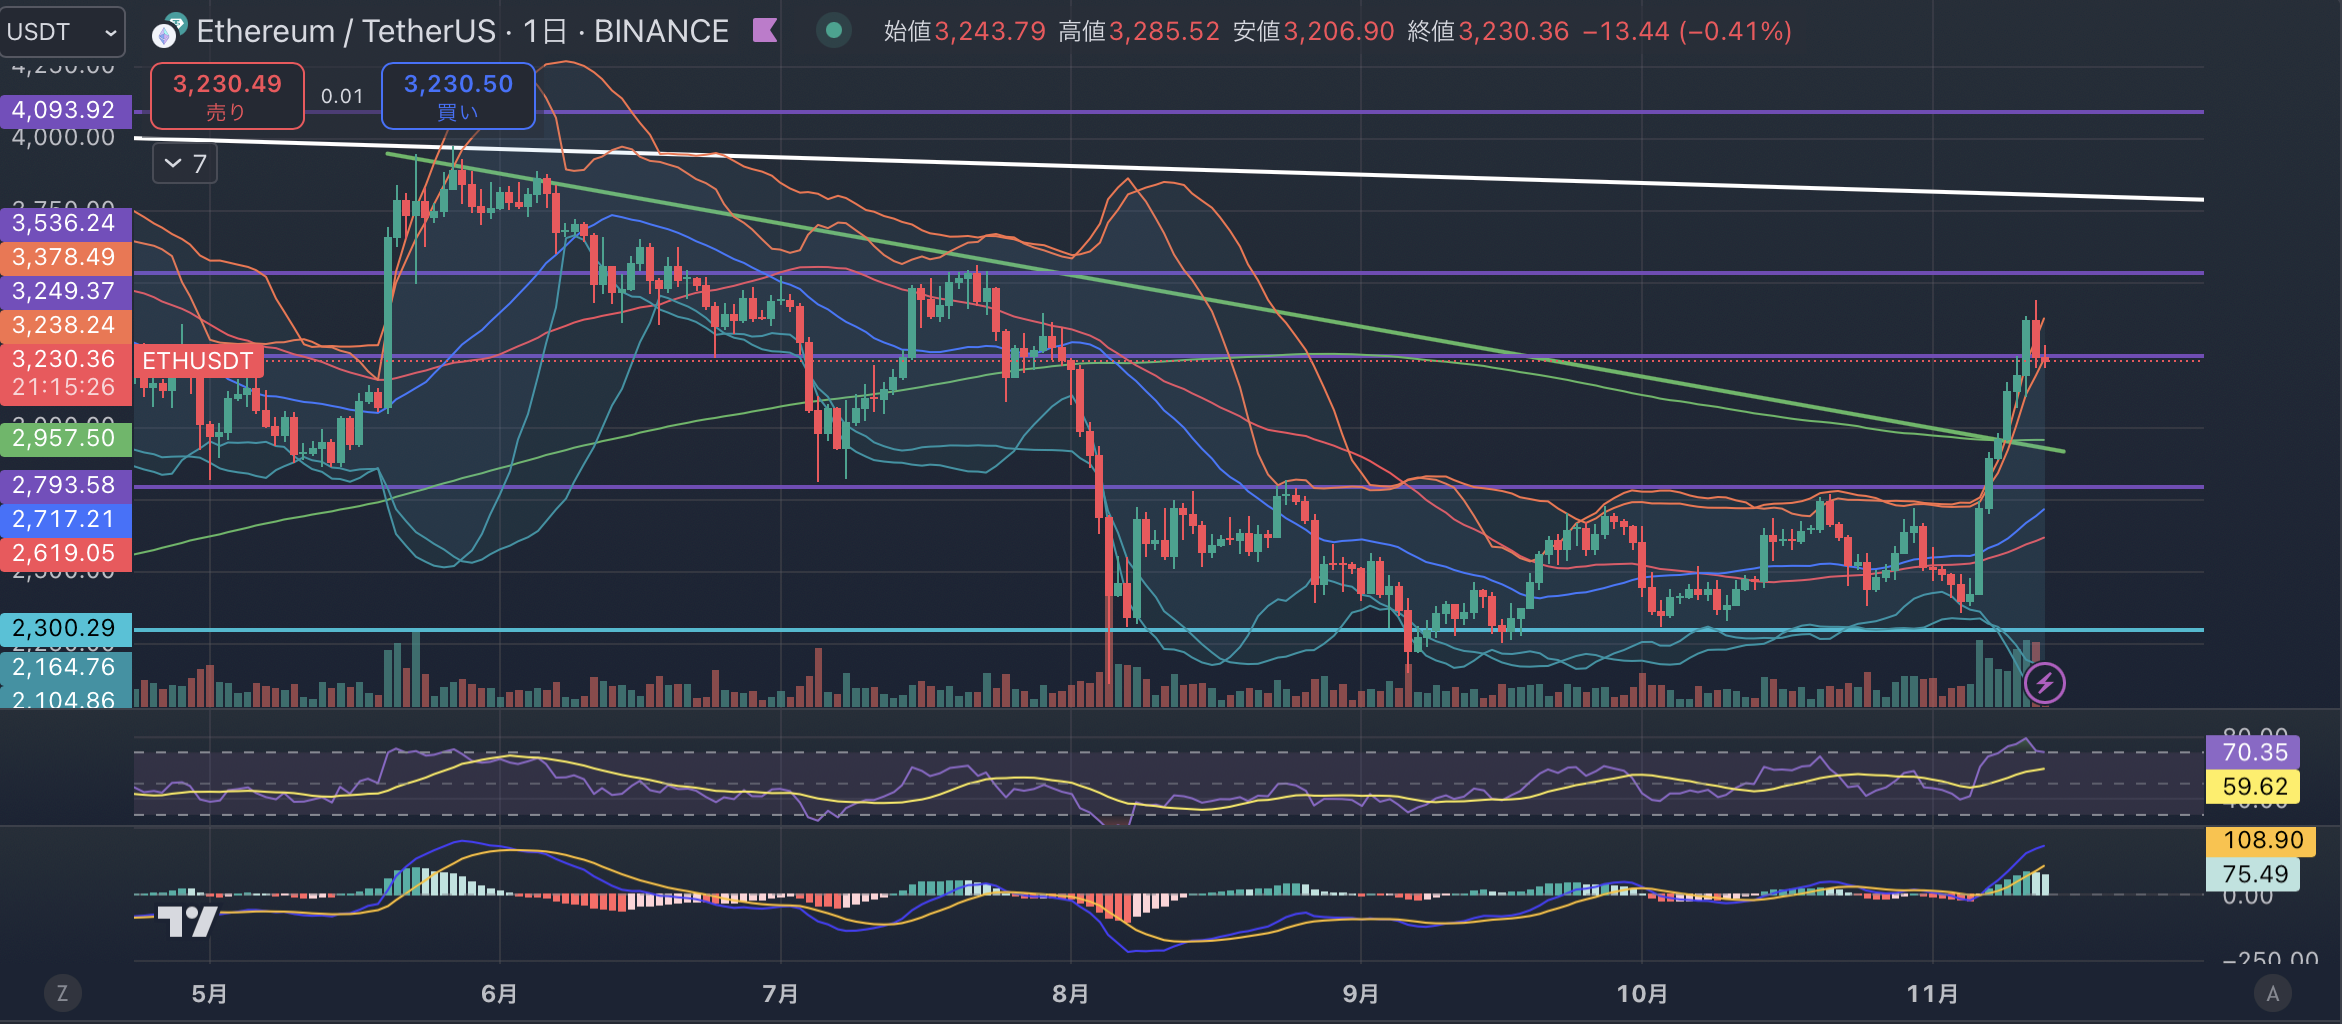Click the 21:15:26 countdown timer label

pos(64,387)
